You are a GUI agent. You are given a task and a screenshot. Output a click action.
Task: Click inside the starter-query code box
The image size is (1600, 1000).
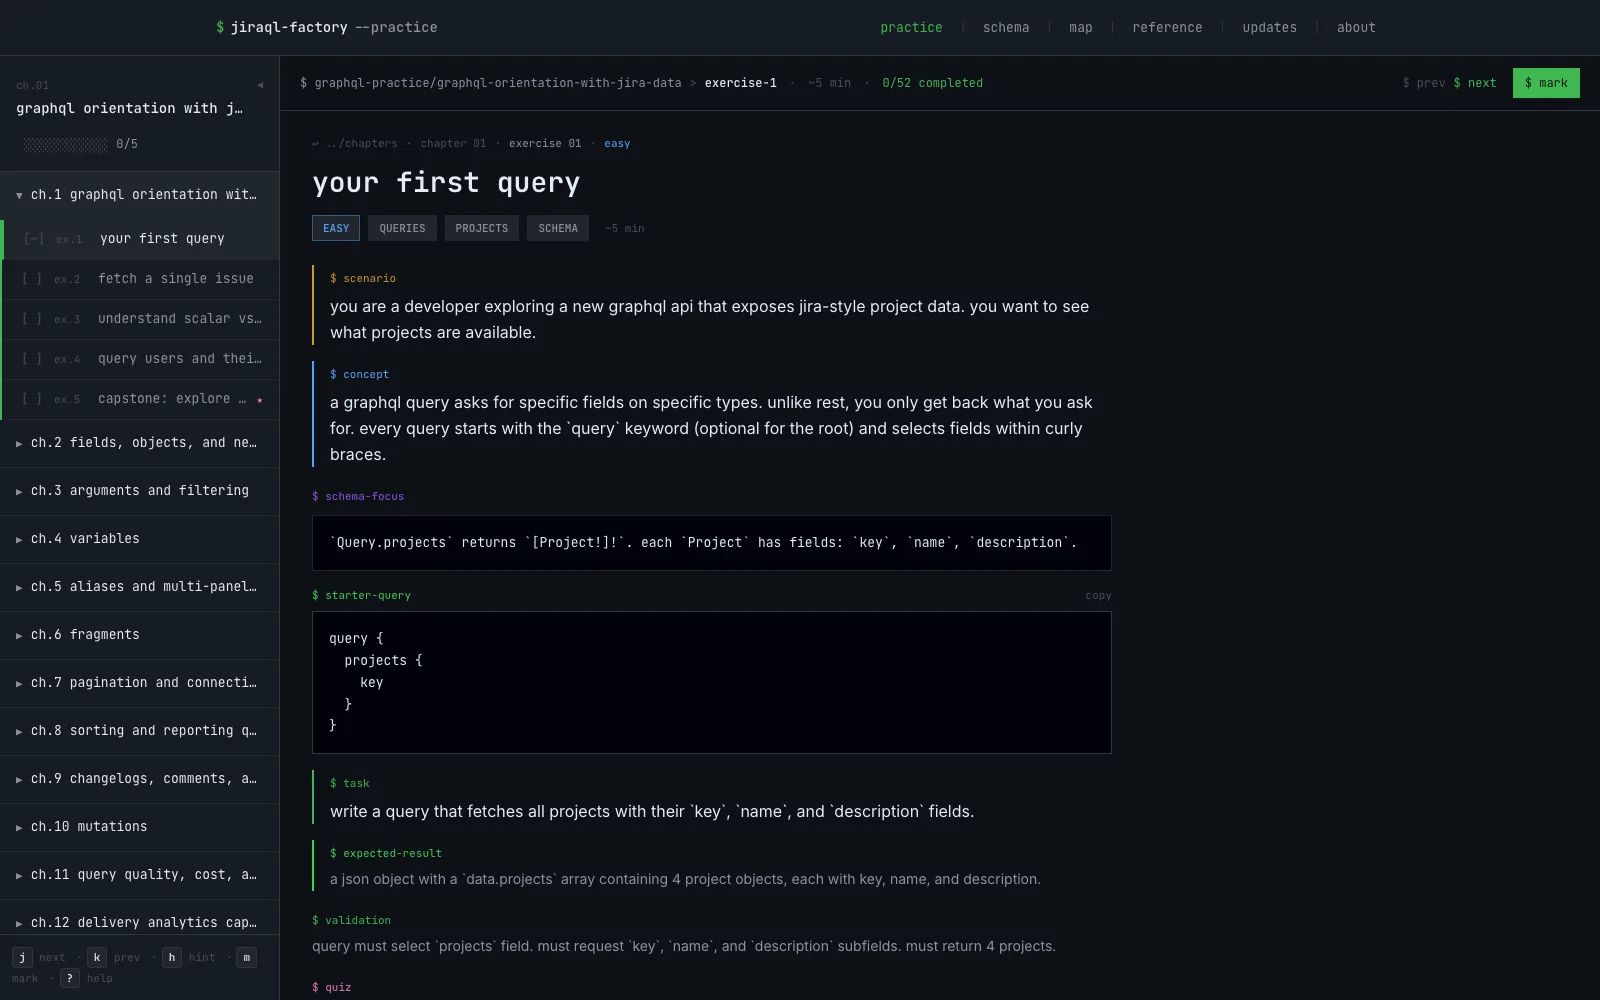click(x=712, y=682)
